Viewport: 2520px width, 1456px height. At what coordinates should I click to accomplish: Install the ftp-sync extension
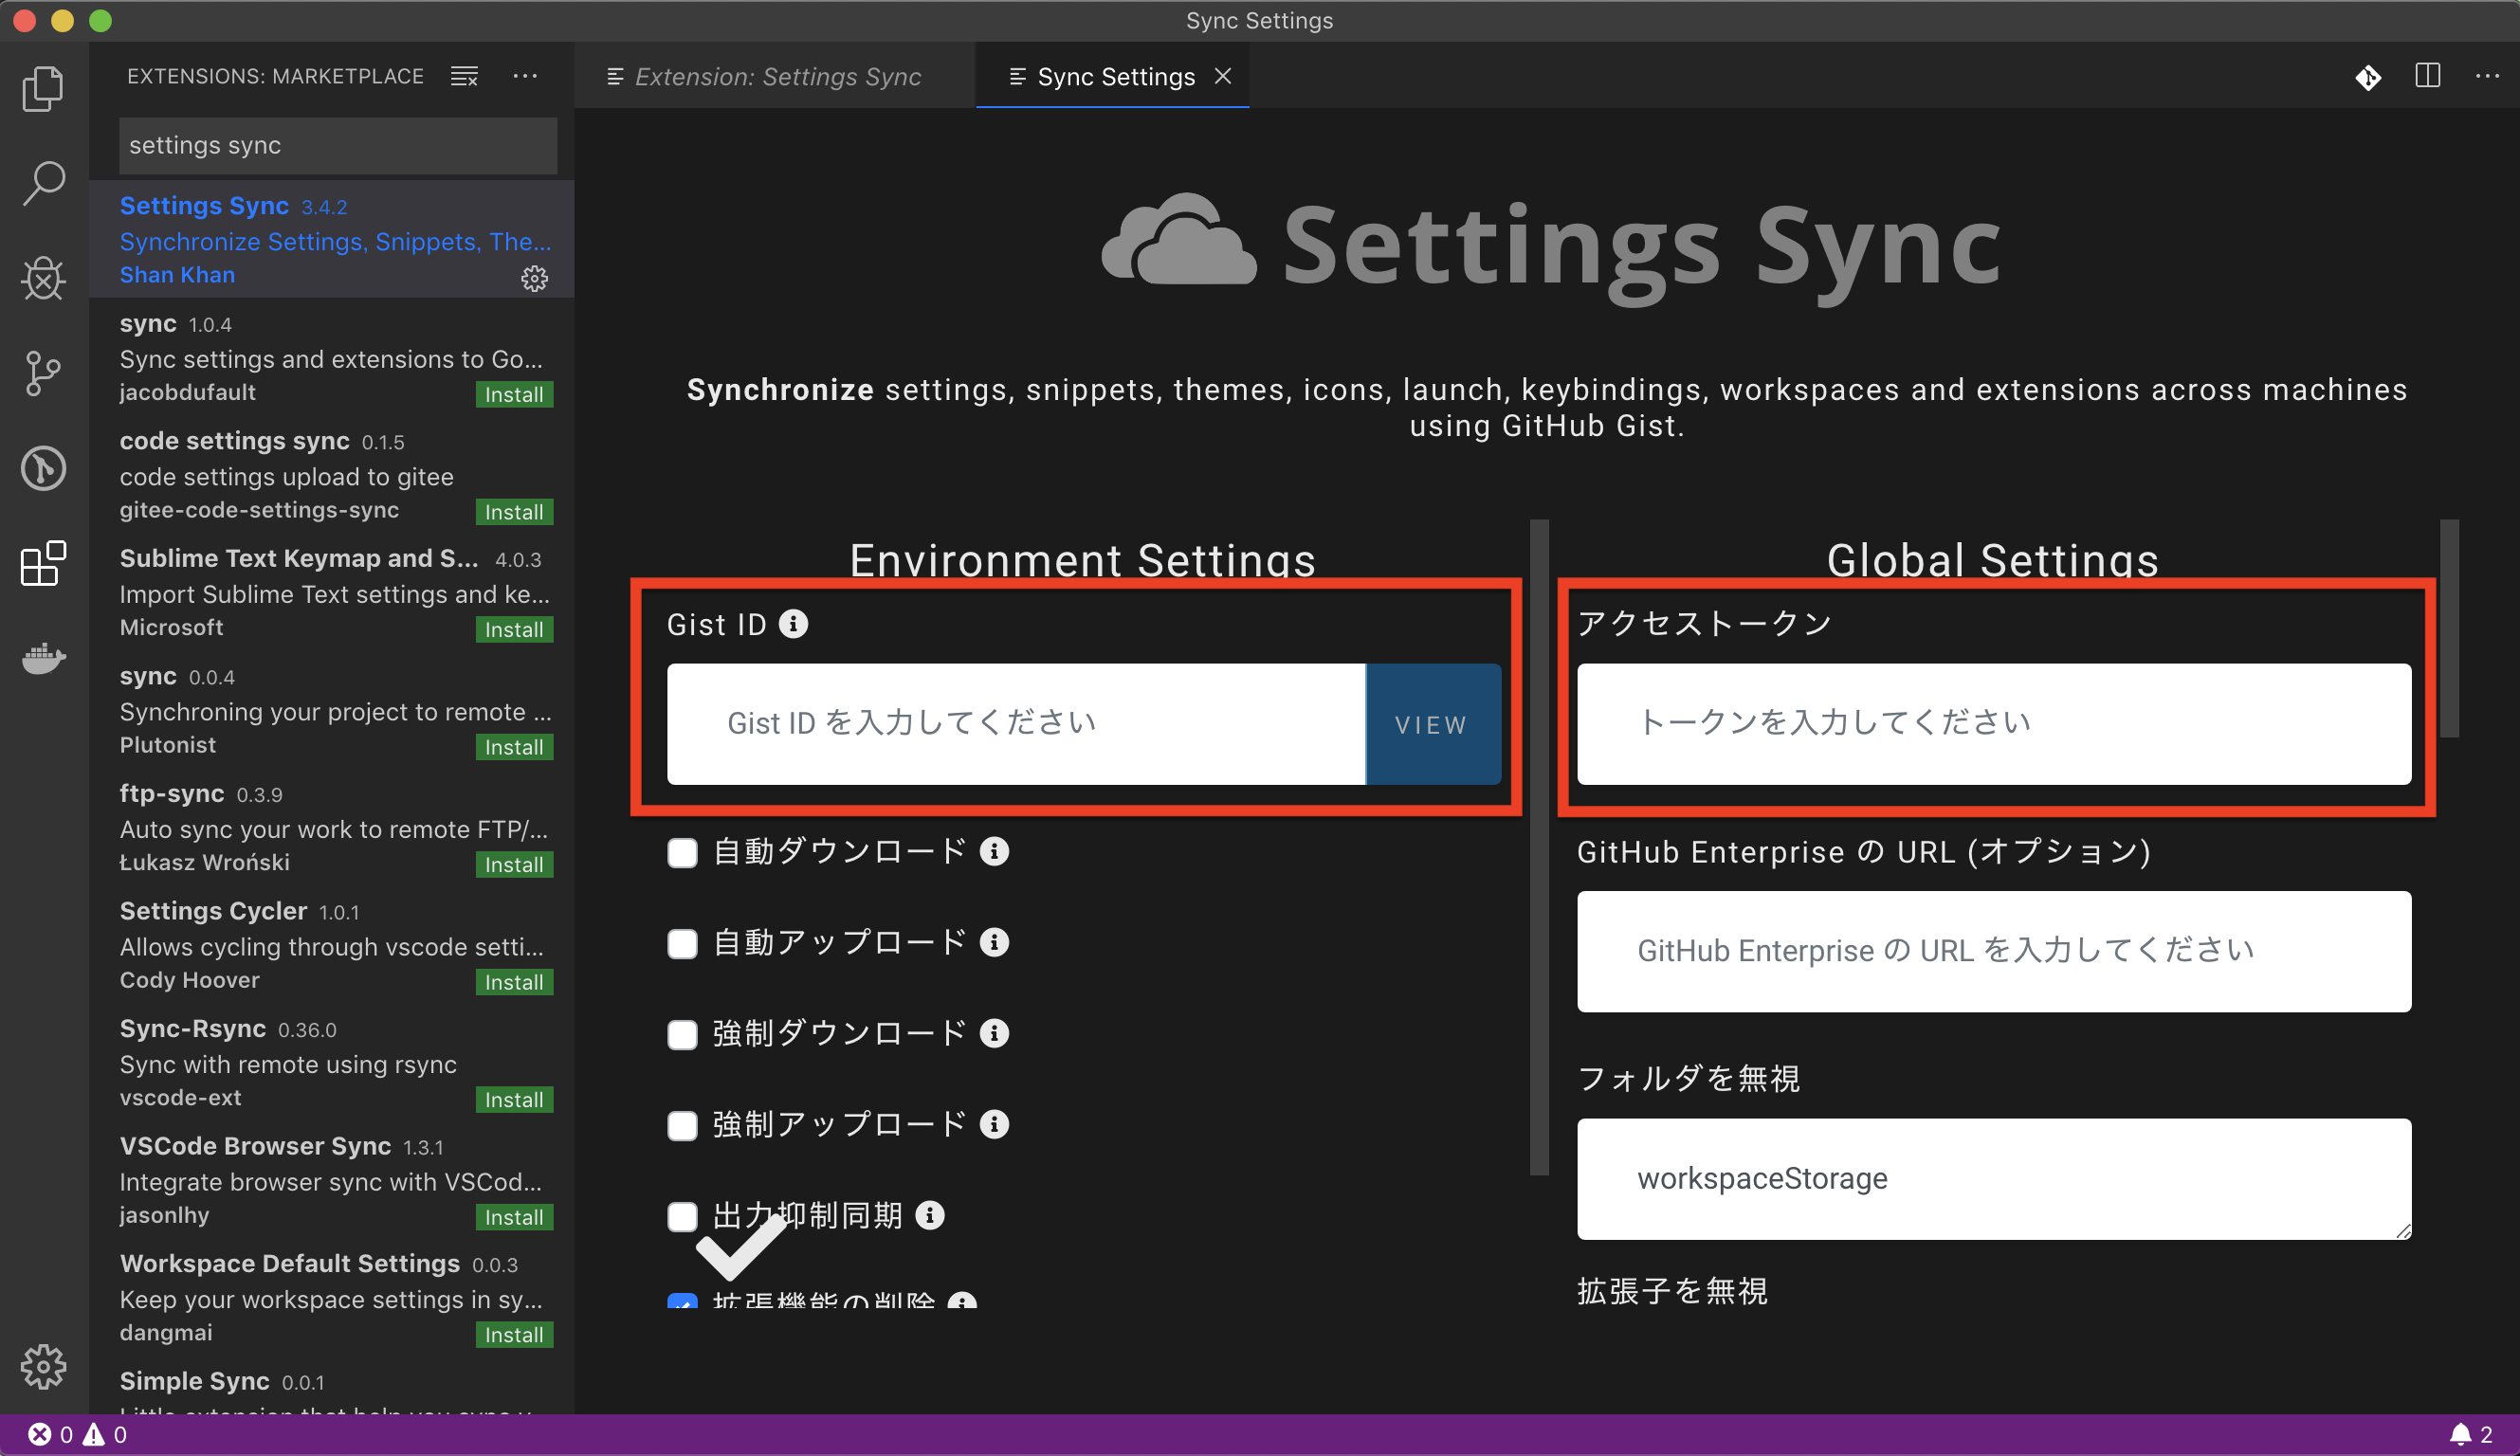tap(514, 865)
